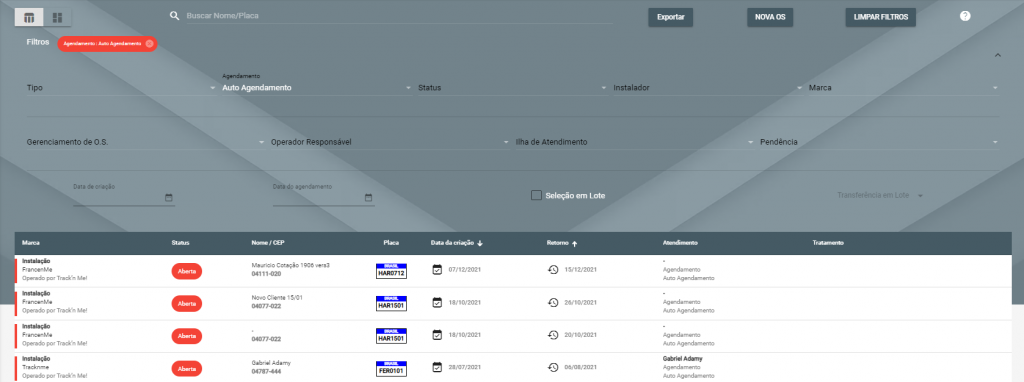
Task: Click name Novo Cliente 15/01
Action: click(x=278, y=298)
